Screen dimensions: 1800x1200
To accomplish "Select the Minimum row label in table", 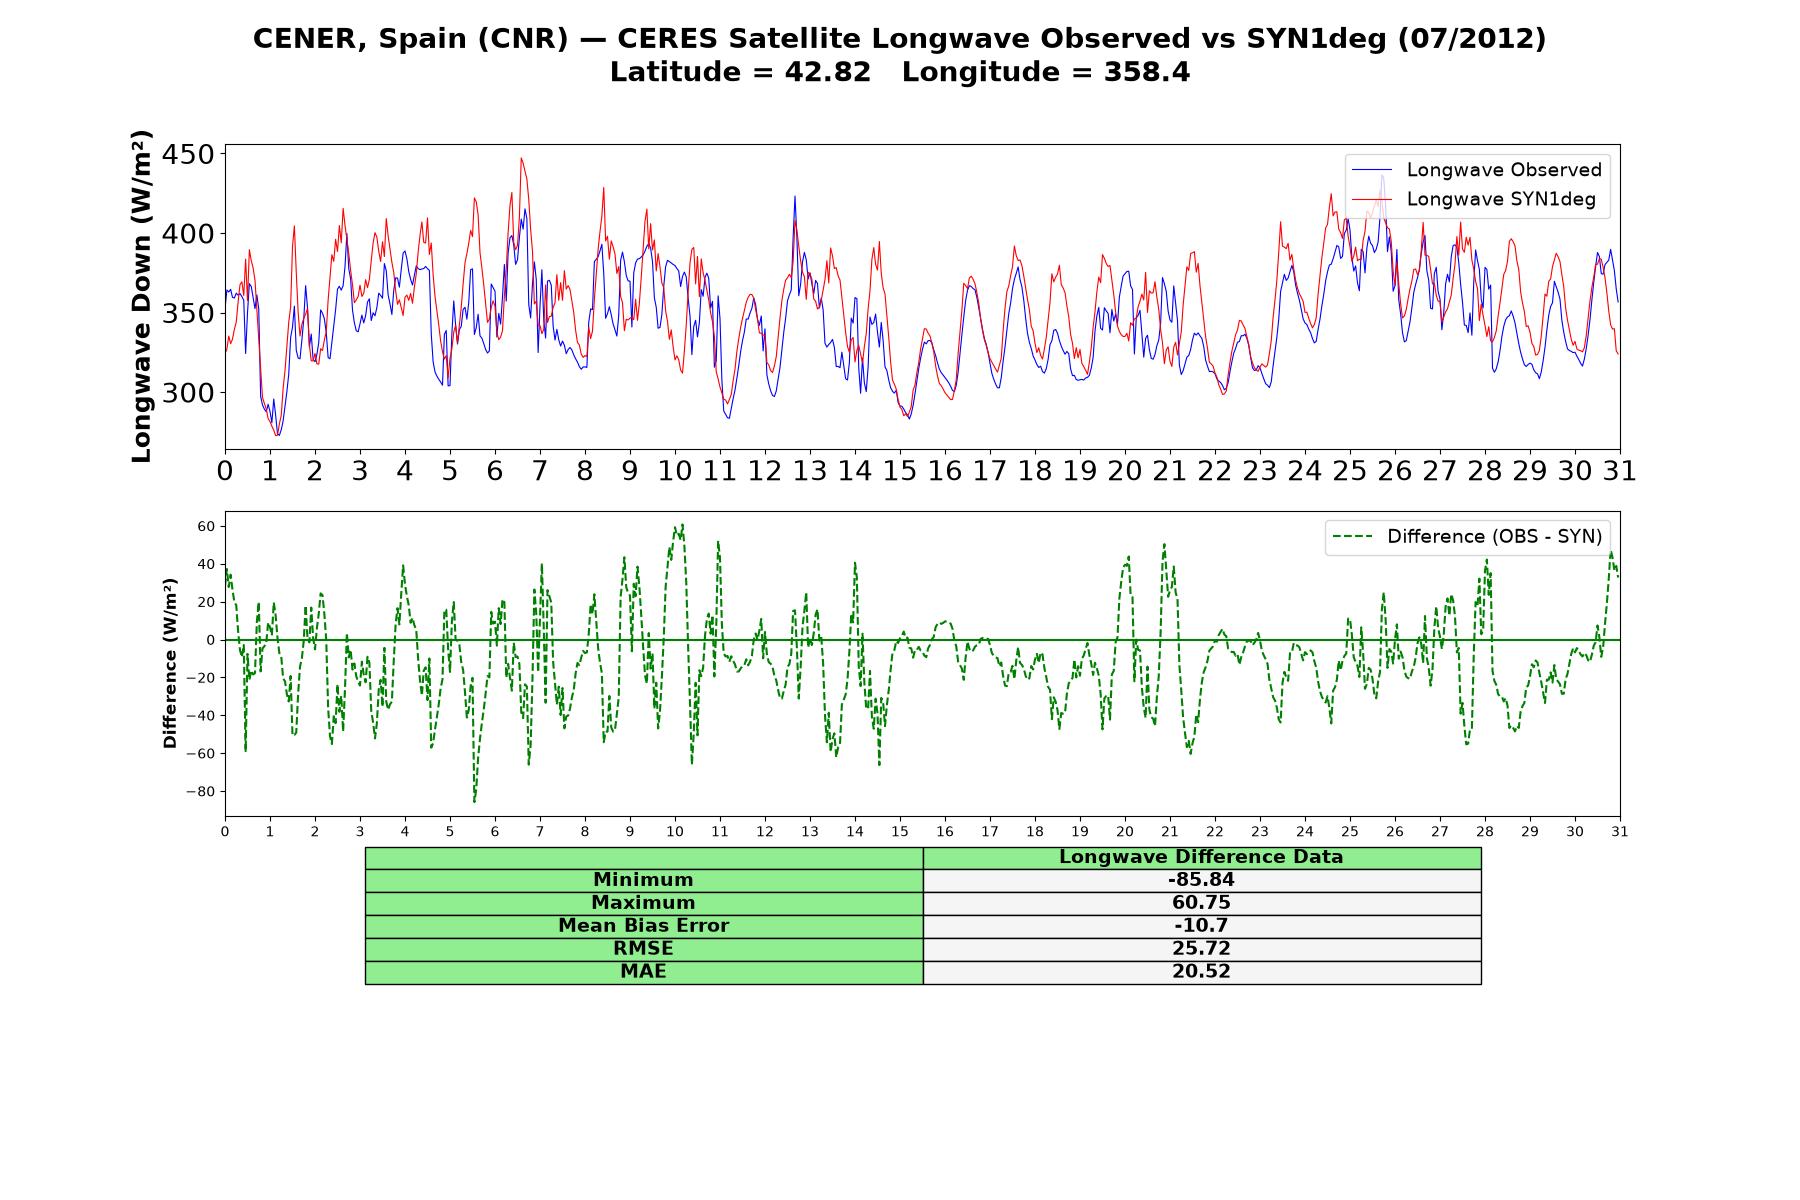I will point(643,880).
